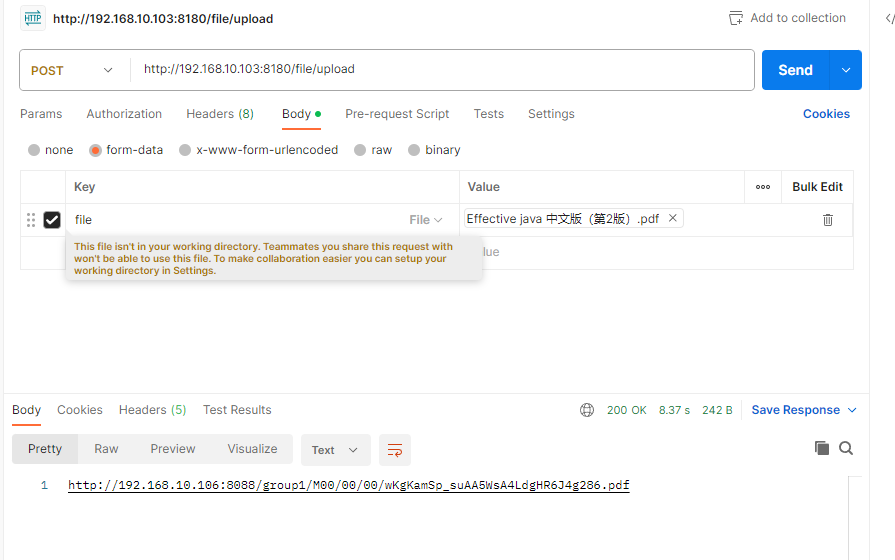Expand the Send button arrow options
The image size is (895, 560).
click(846, 70)
